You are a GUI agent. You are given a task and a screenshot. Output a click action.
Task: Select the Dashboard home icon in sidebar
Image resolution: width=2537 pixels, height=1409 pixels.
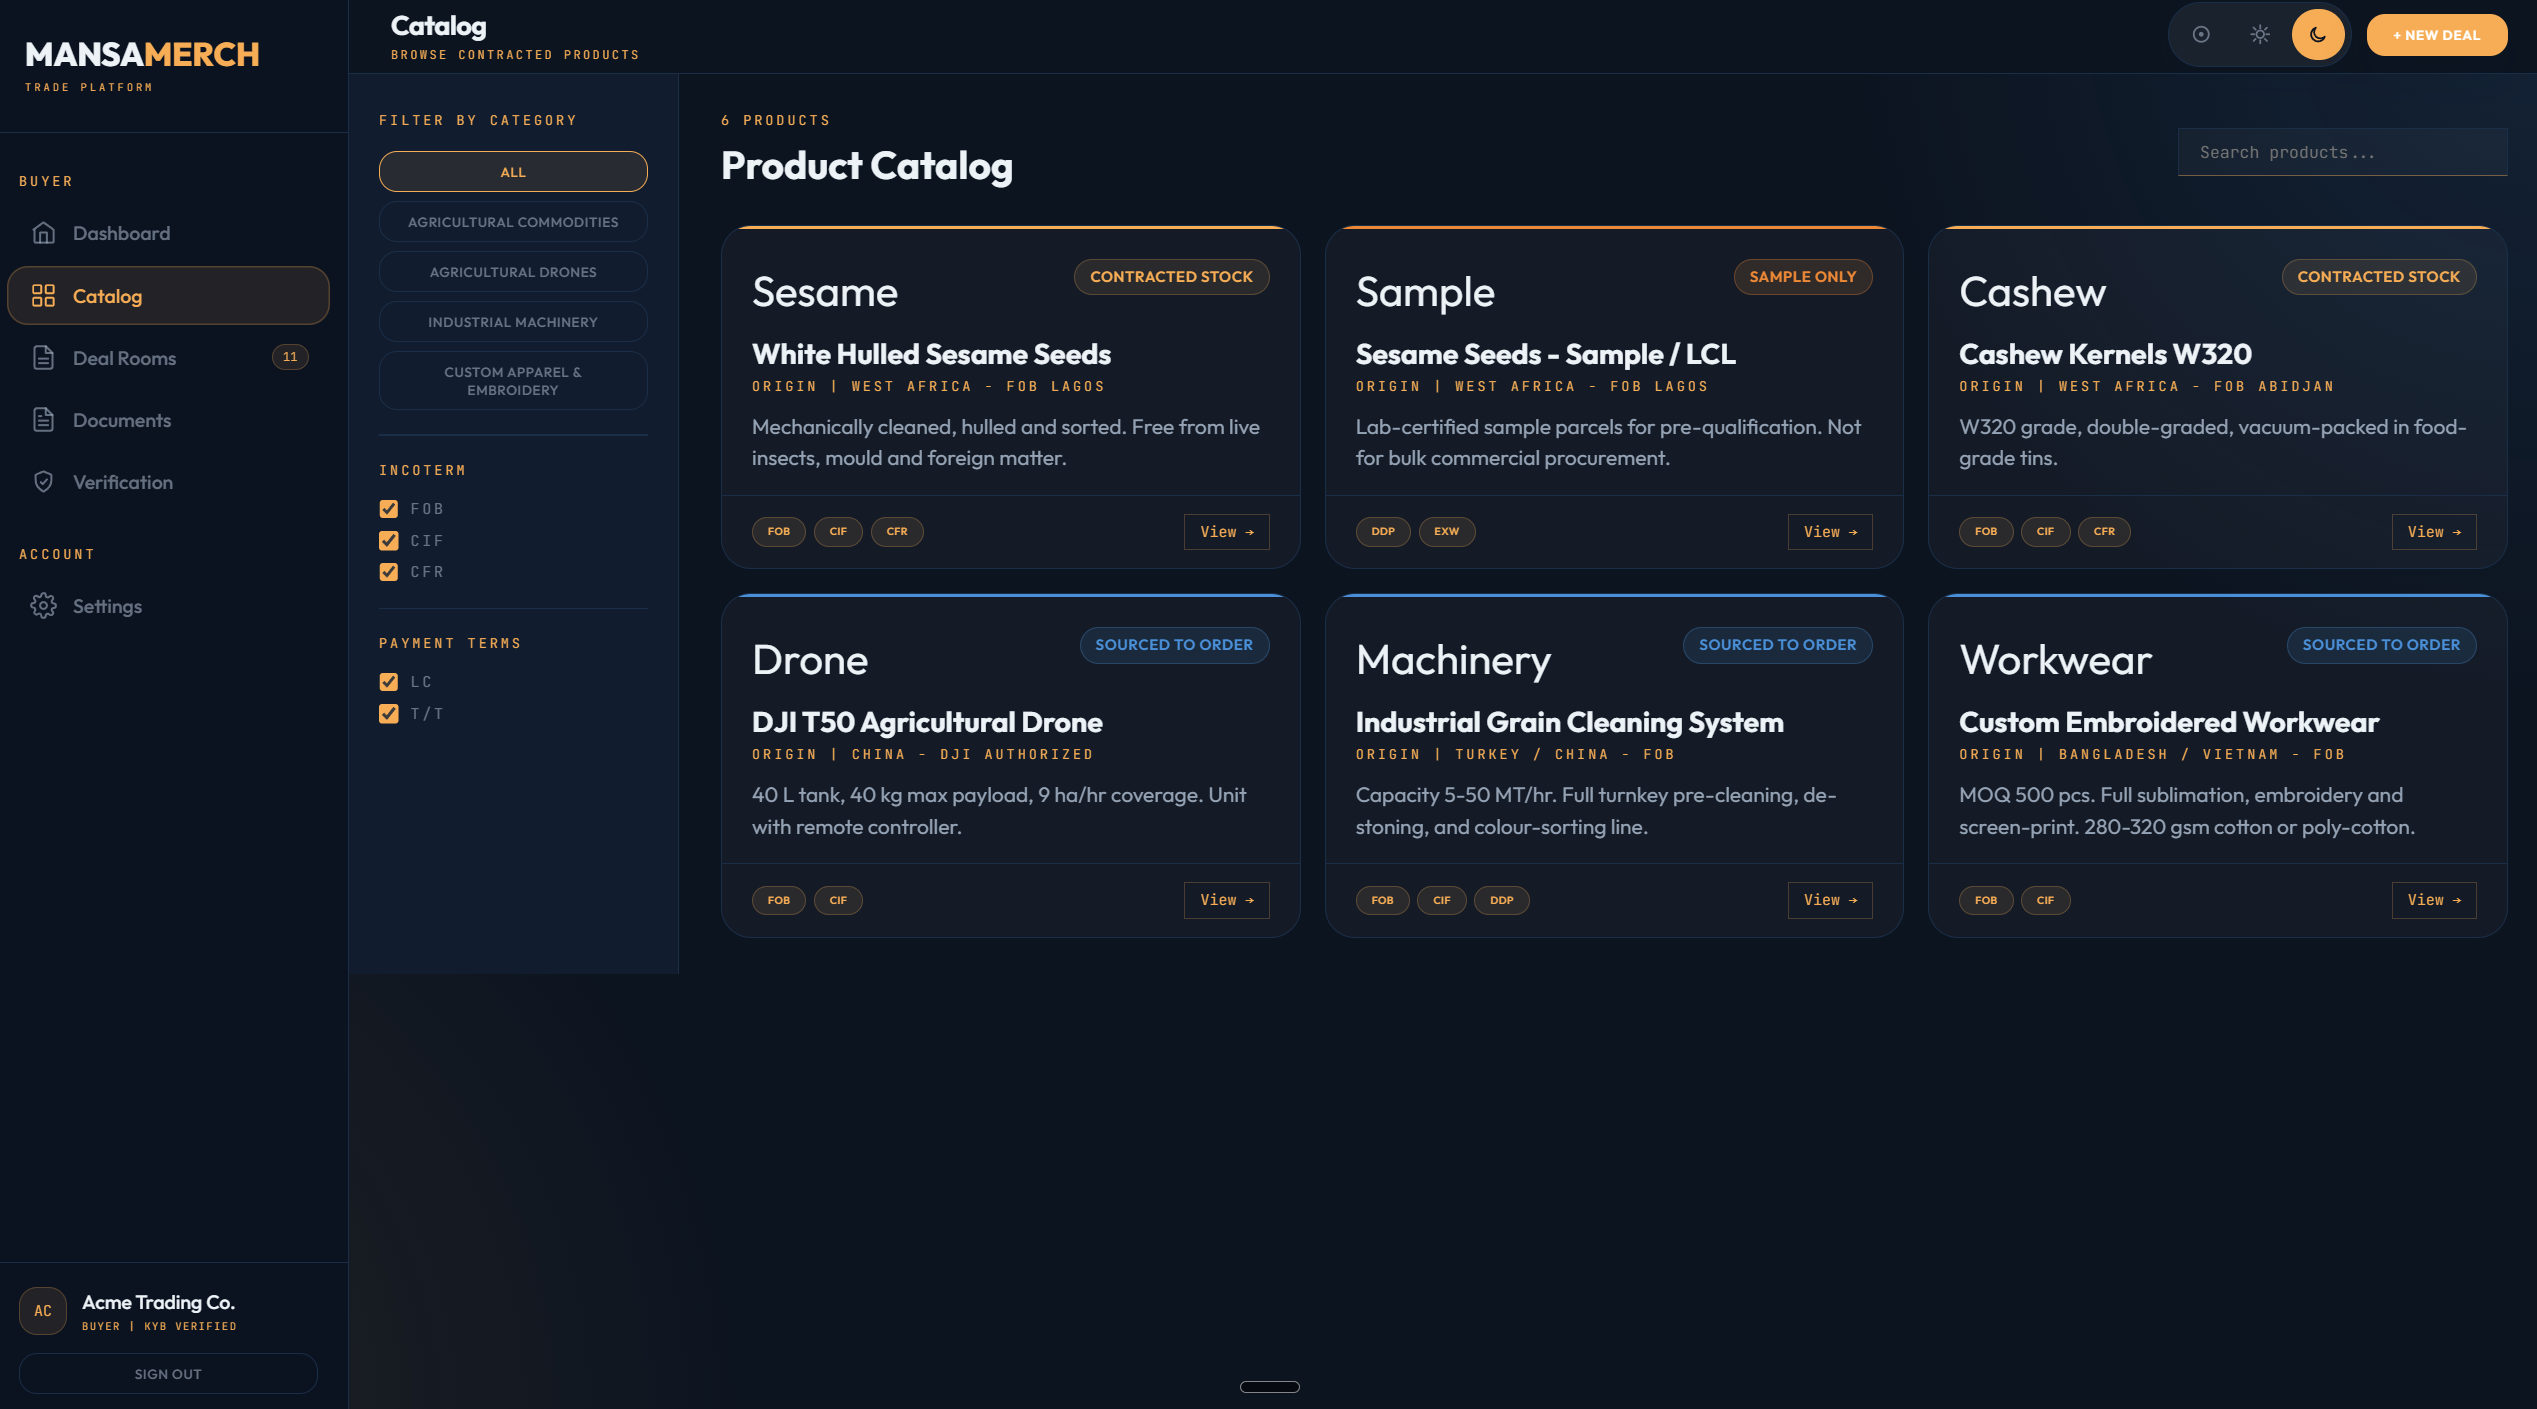click(44, 233)
